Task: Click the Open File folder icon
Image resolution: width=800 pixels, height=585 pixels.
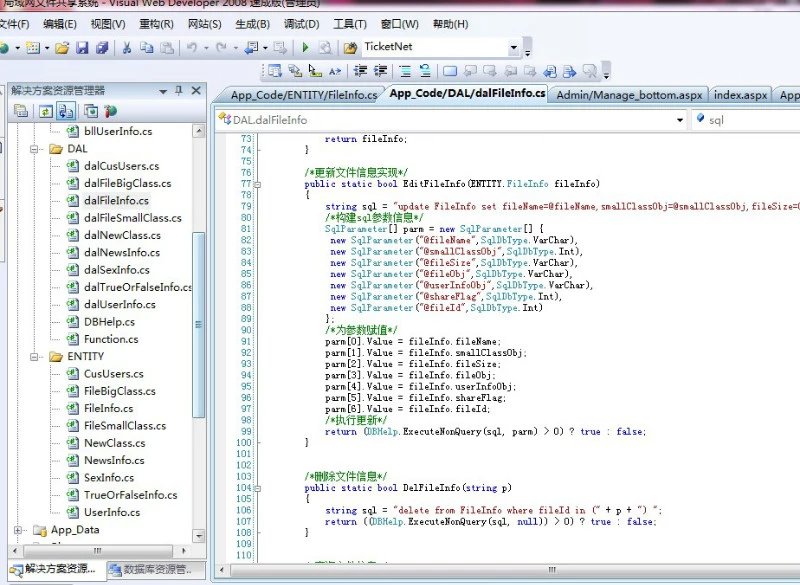Action: [62, 48]
